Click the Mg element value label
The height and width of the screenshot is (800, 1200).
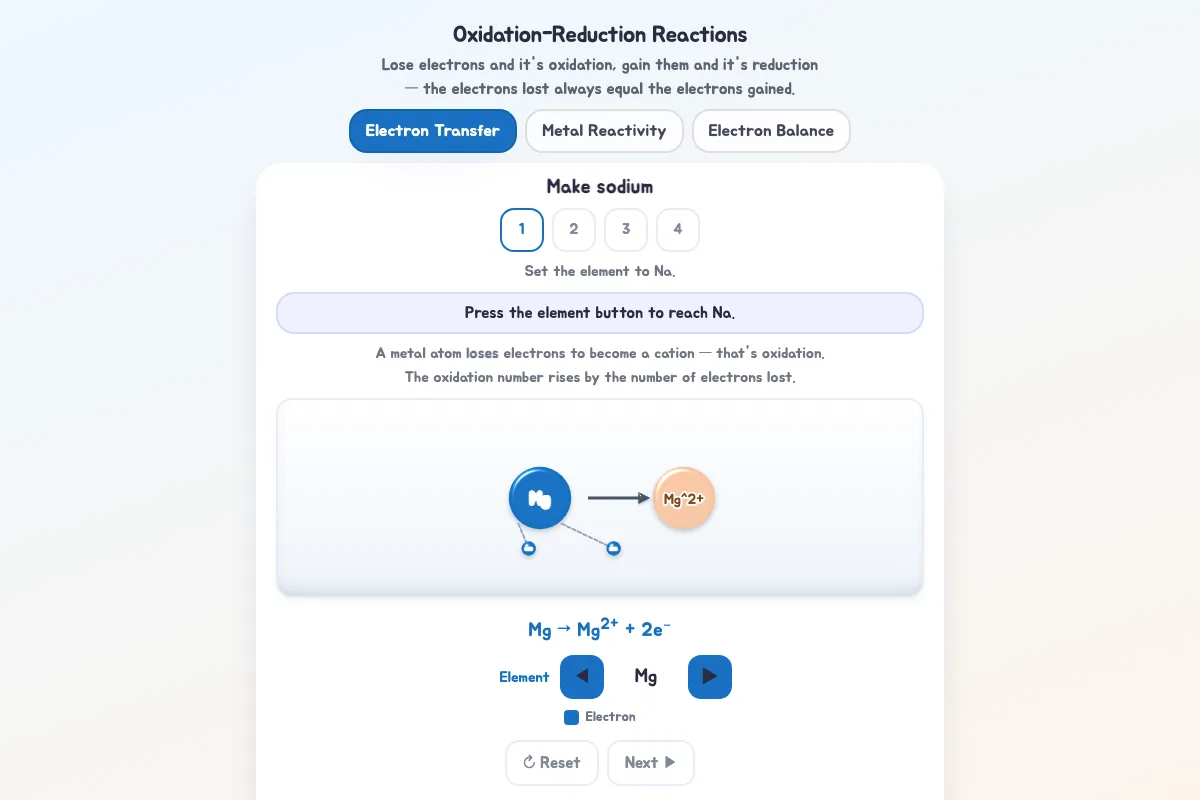pyautogui.click(x=646, y=677)
